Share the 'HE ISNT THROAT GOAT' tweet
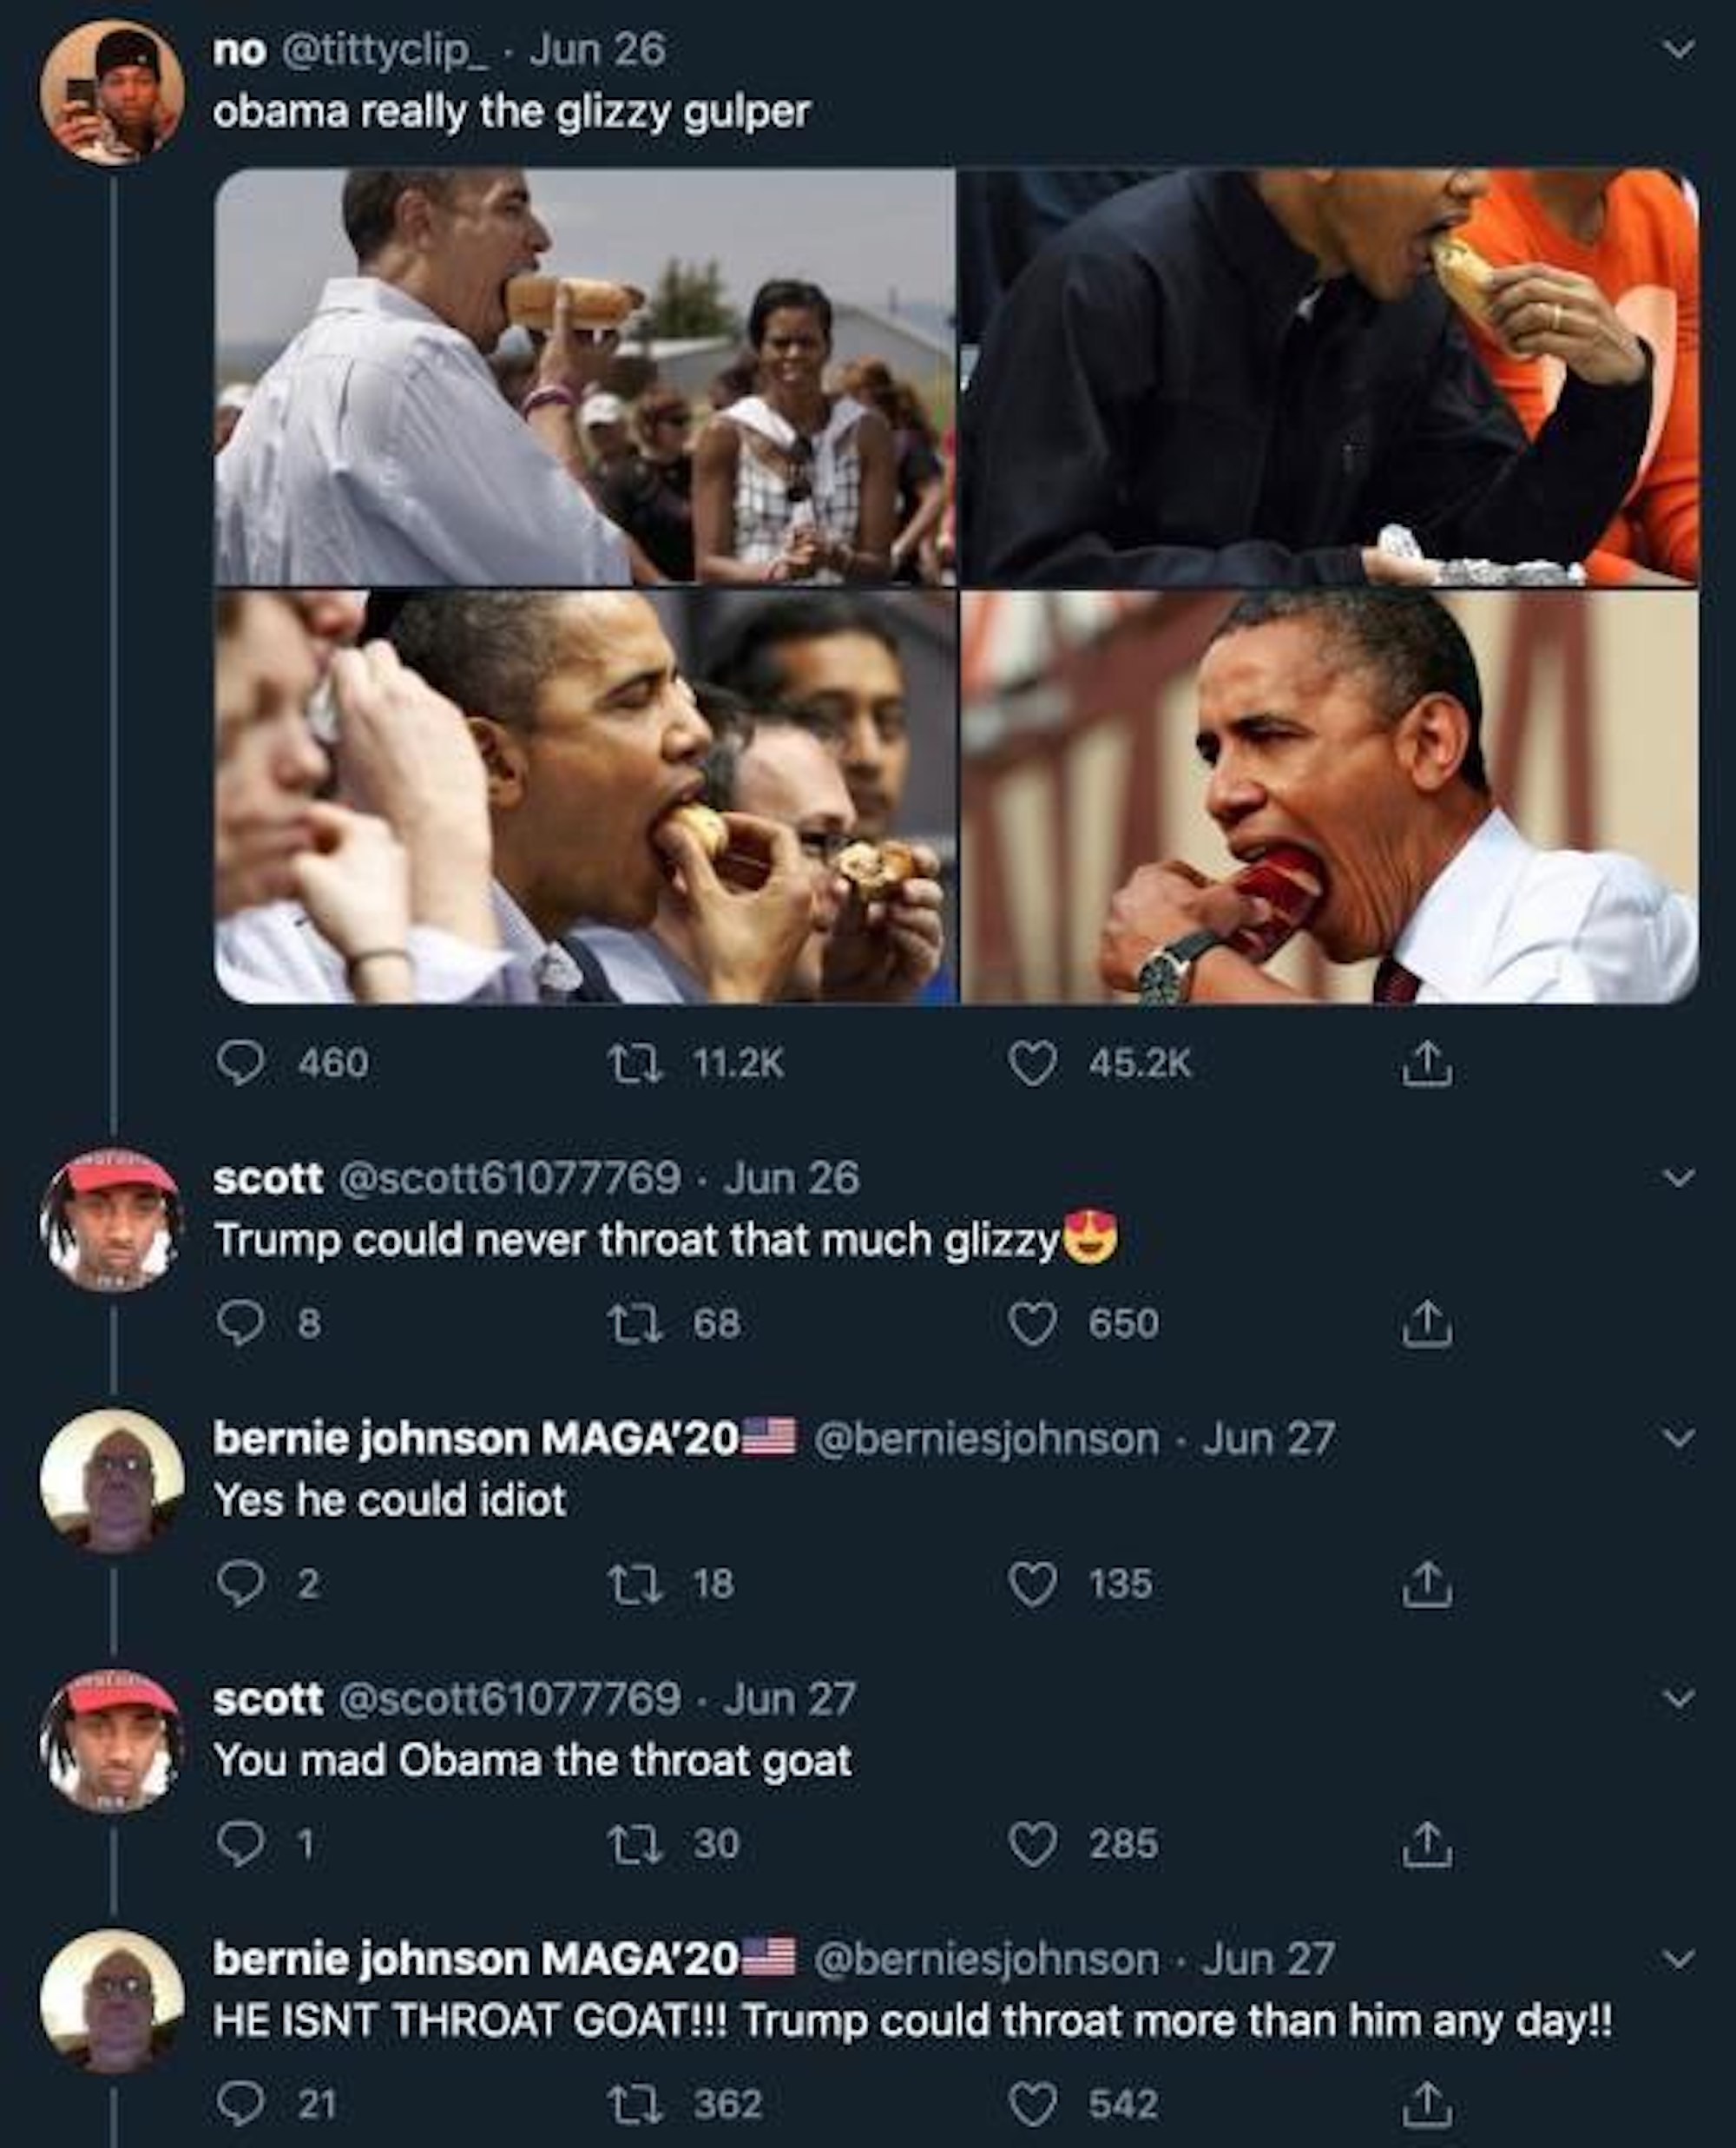1736x2148 pixels. pyautogui.click(x=1426, y=2104)
